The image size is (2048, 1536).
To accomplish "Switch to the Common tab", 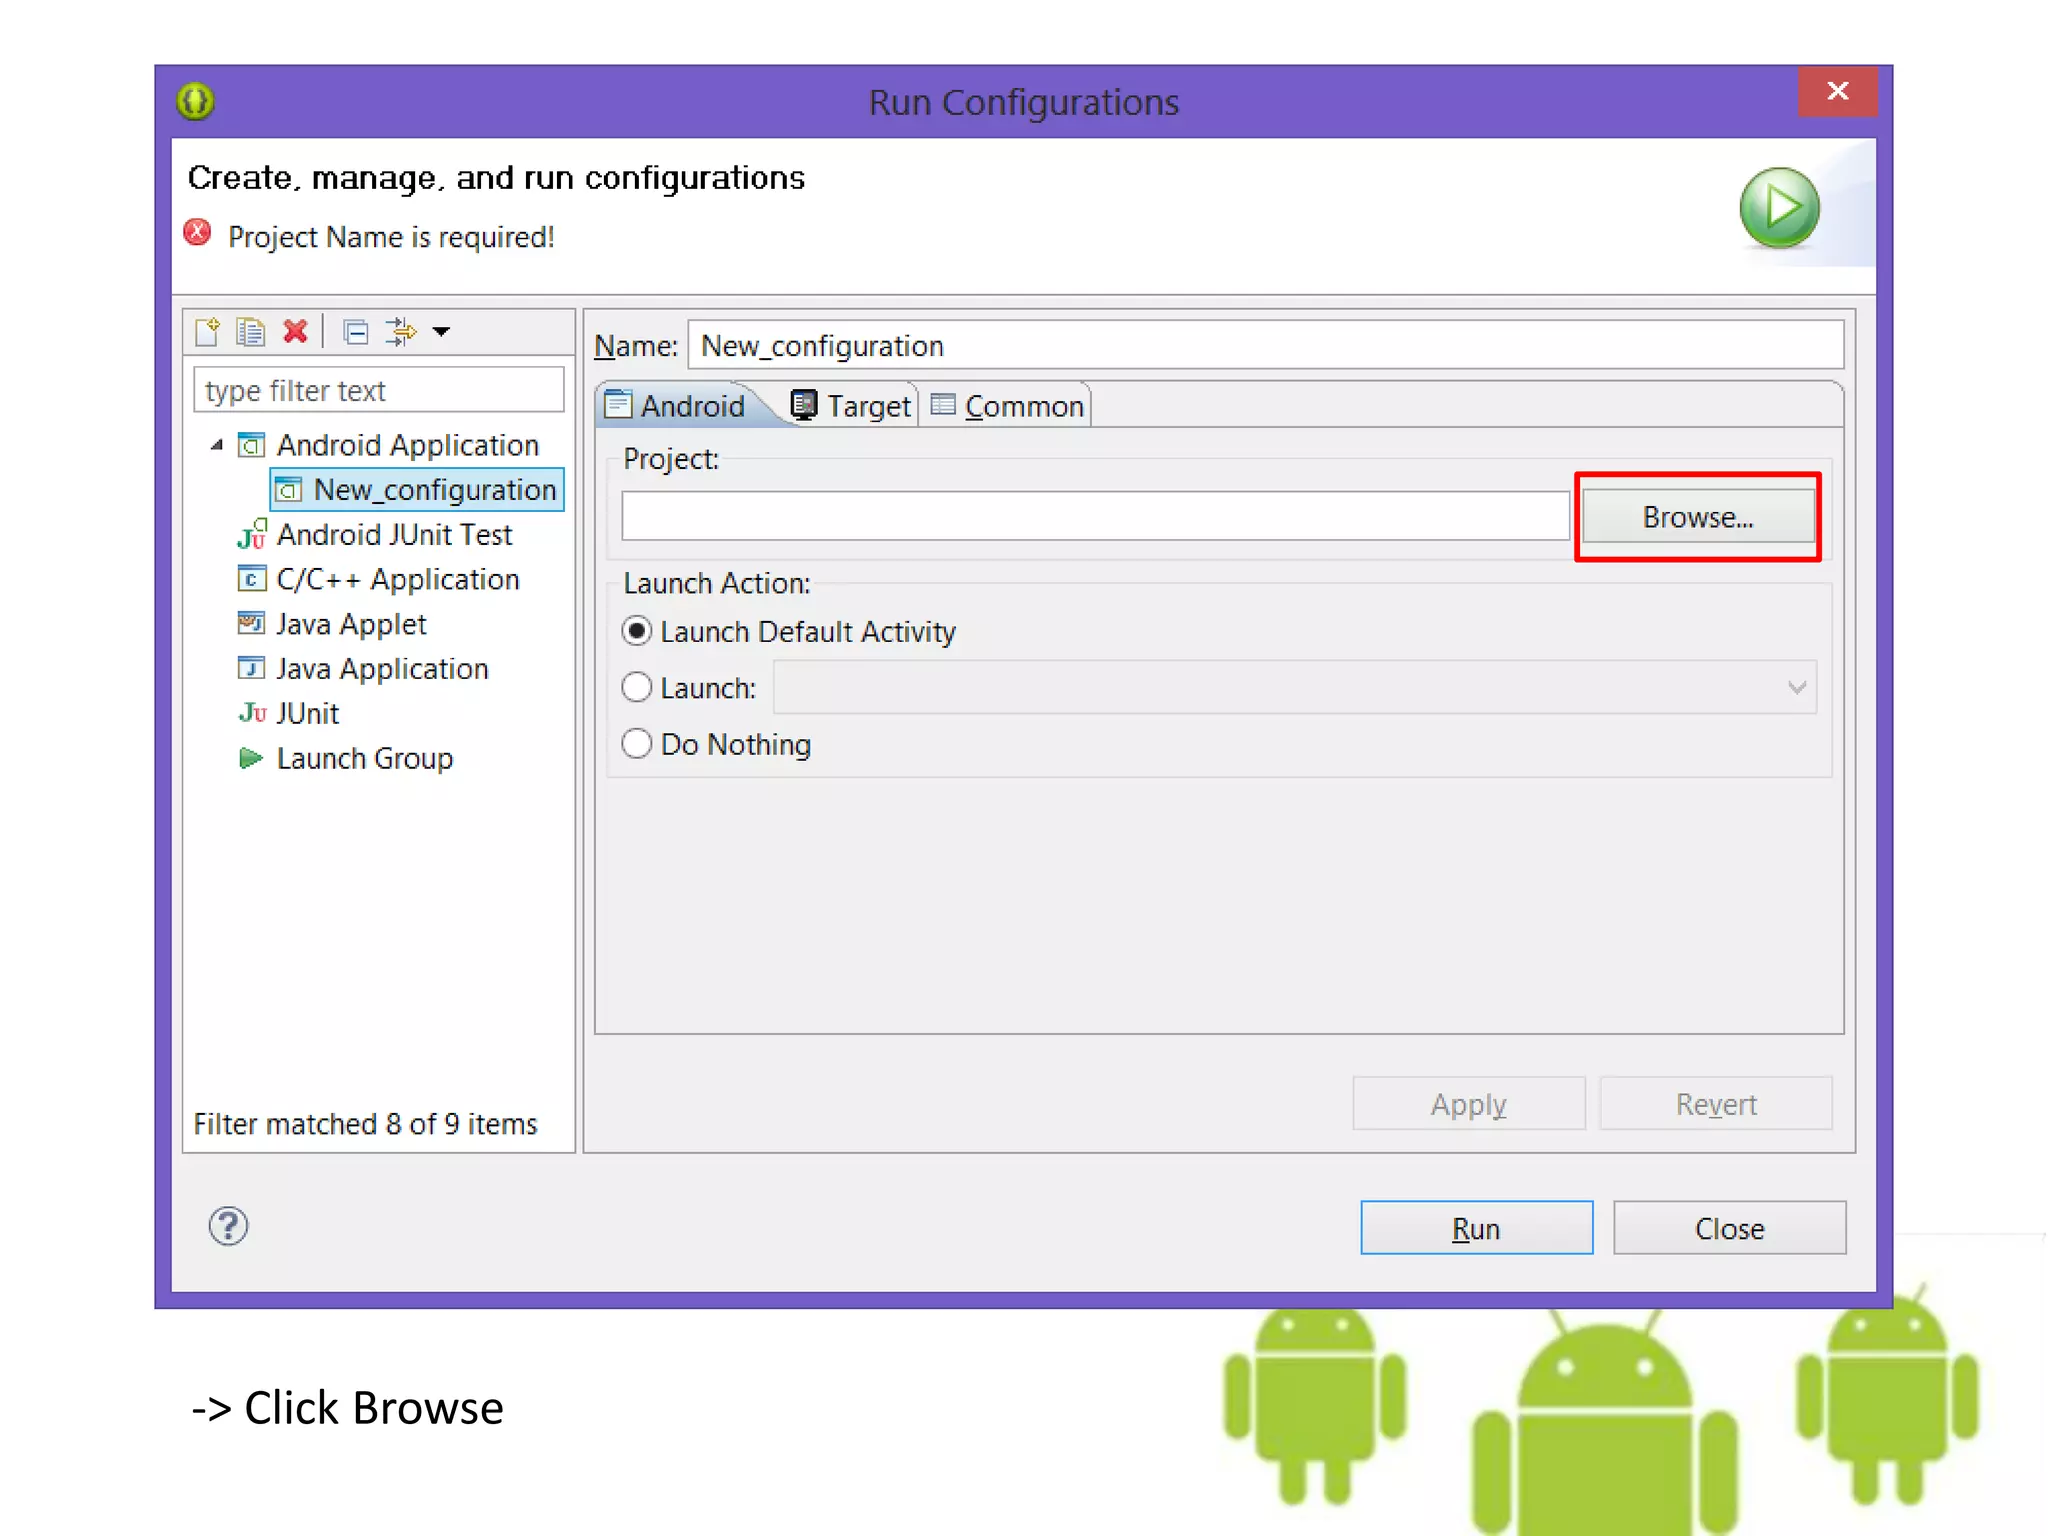I will click(1008, 406).
